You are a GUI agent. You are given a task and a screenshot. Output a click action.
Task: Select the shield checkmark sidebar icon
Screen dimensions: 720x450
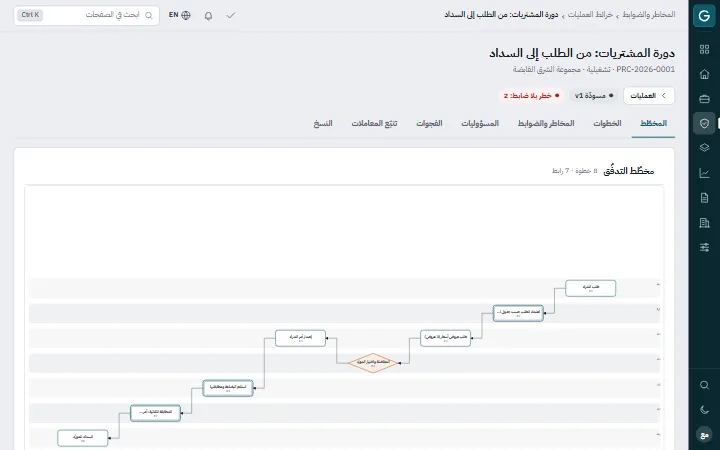704,124
